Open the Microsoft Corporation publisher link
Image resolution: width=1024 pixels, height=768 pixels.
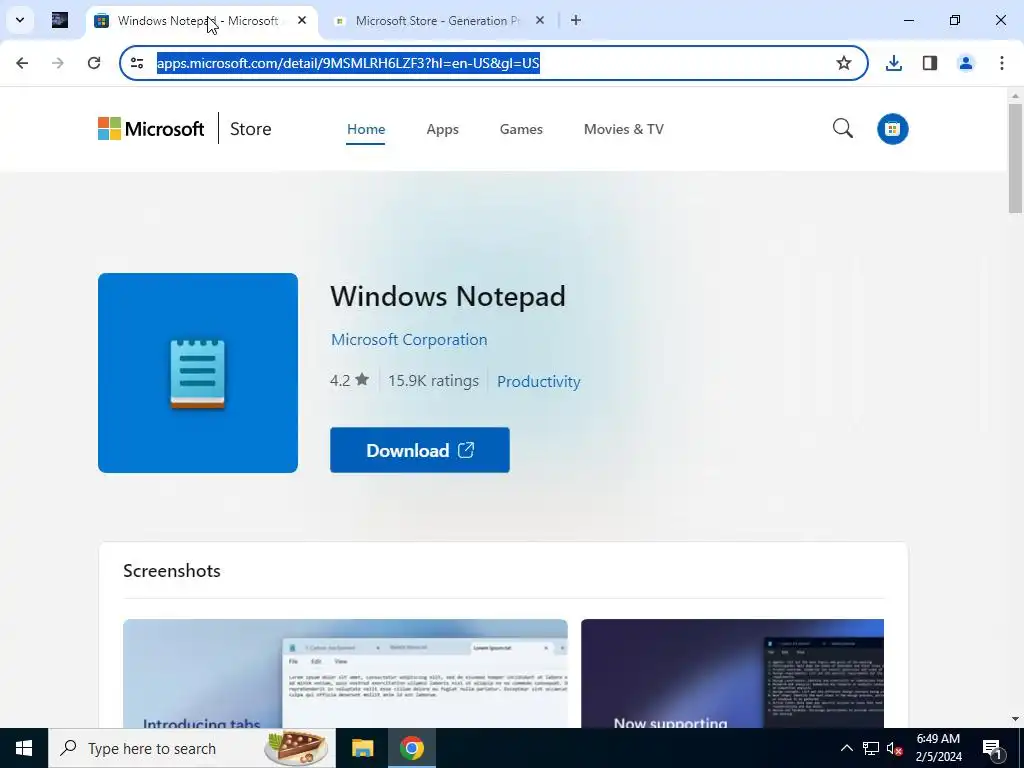pyautogui.click(x=409, y=340)
